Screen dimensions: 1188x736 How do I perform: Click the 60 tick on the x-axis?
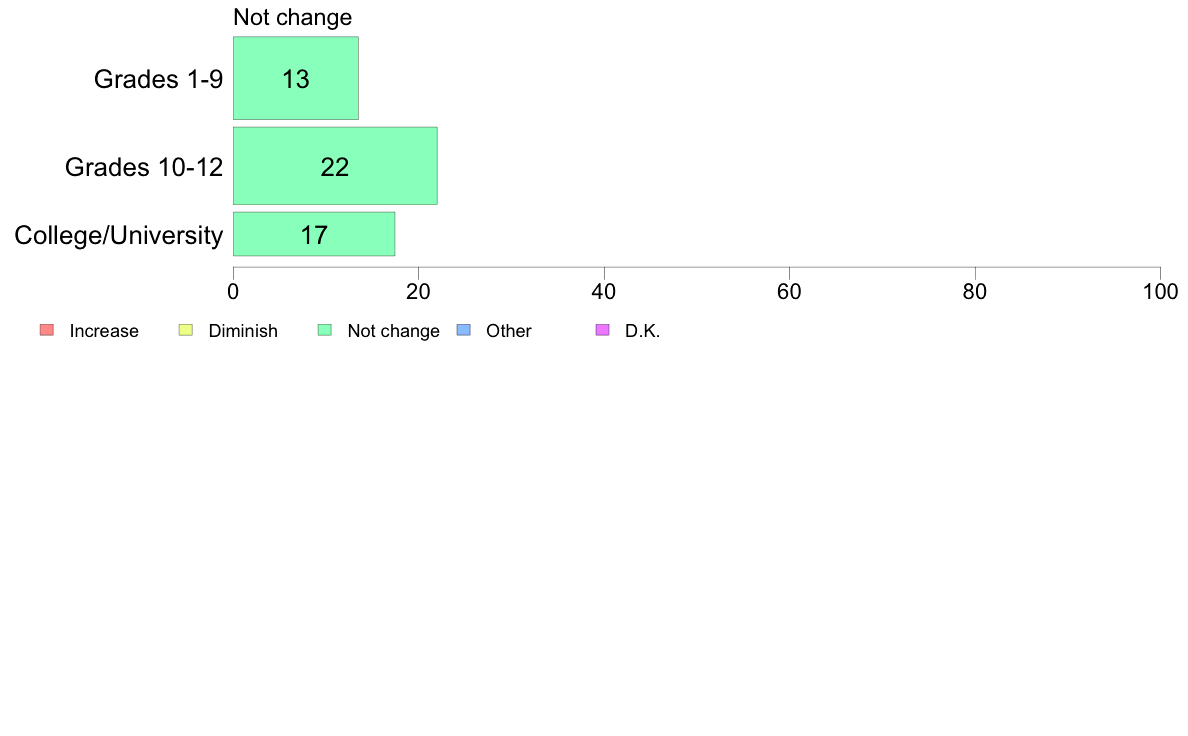pyautogui.click(x=789, y=292)
